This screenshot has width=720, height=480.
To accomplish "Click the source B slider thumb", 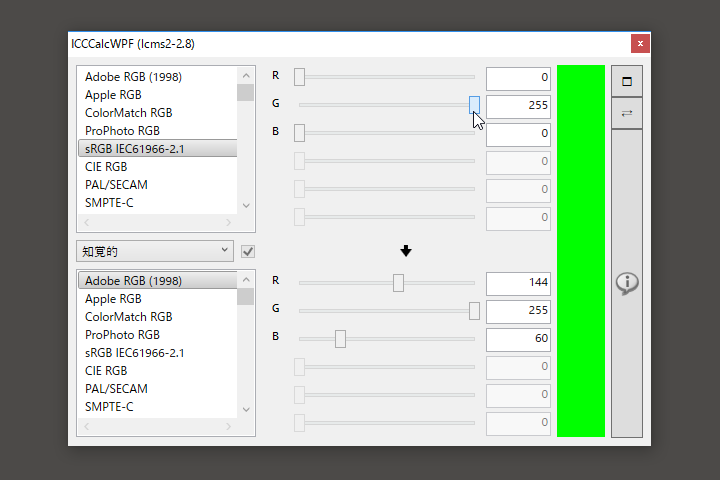I will click(299, 133).
